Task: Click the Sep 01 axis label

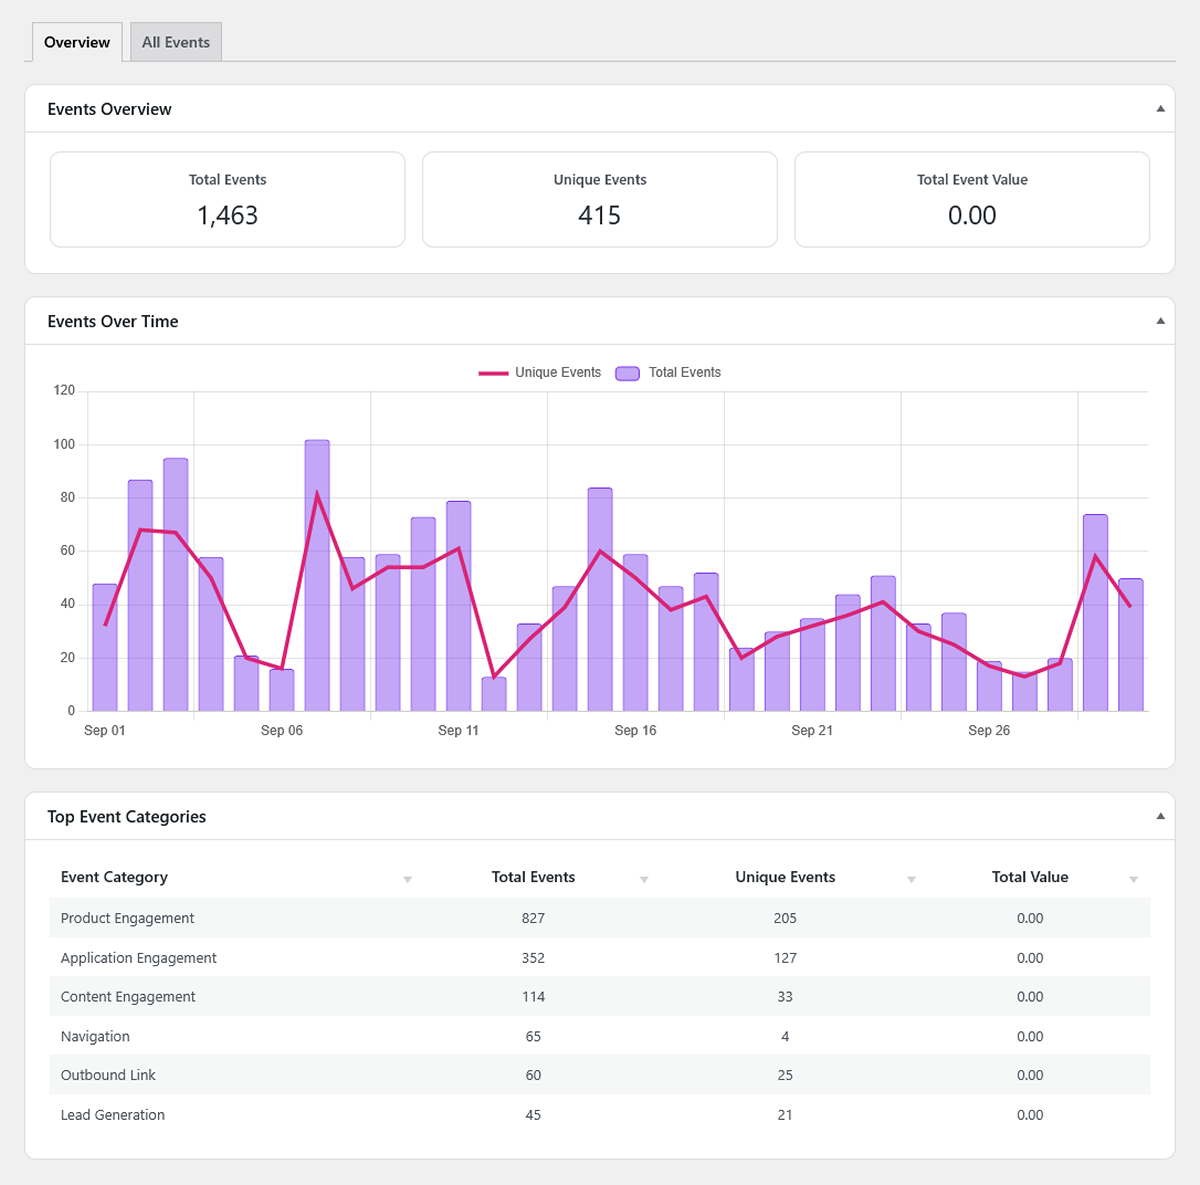Action: pyautogui.click(x=105, y=731)
